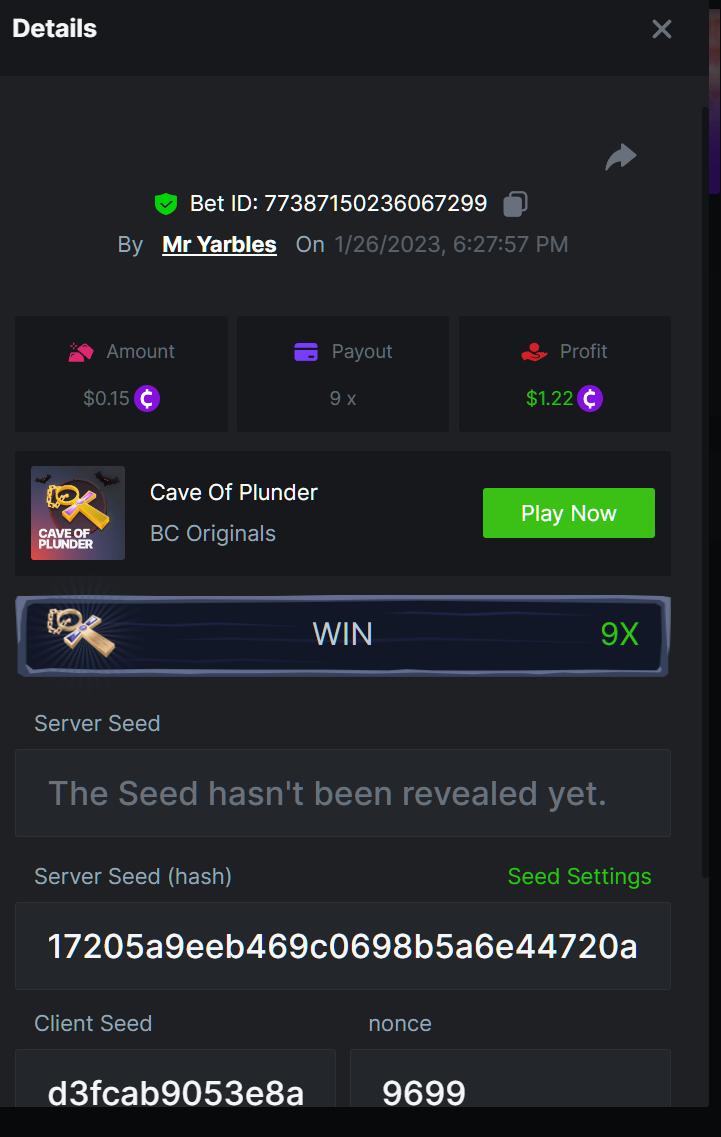Viewport: 721px width, 1137px height.
Task: Click the Play Now button
Action: 569,513
